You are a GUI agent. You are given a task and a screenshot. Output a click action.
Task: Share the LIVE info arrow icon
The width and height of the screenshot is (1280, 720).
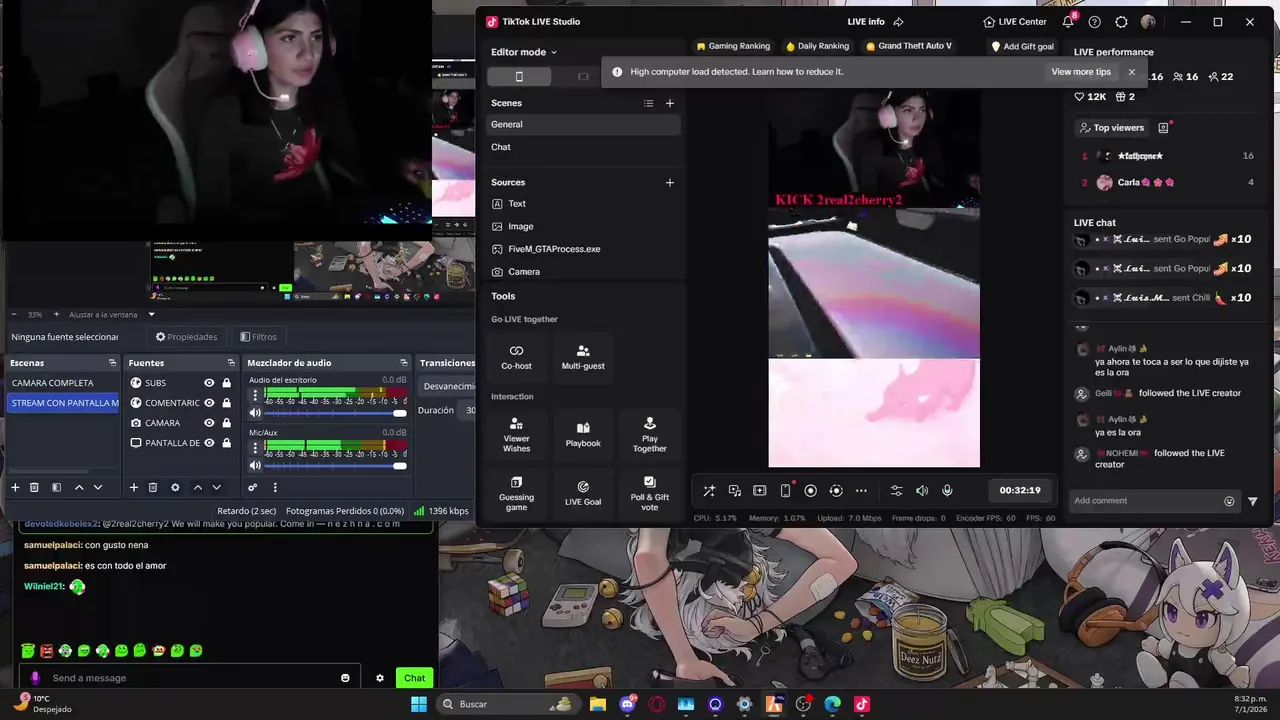[x=898, y=22]
